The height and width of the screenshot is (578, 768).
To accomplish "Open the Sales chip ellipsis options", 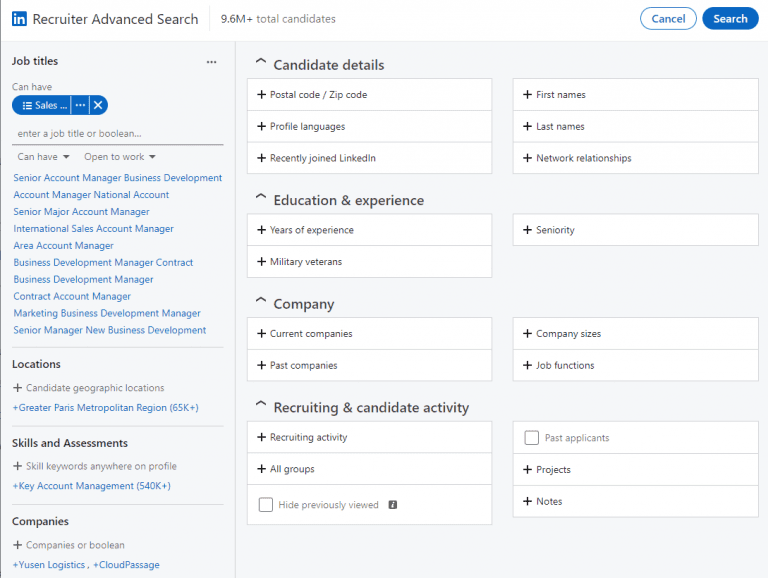I will click(80, 105).
